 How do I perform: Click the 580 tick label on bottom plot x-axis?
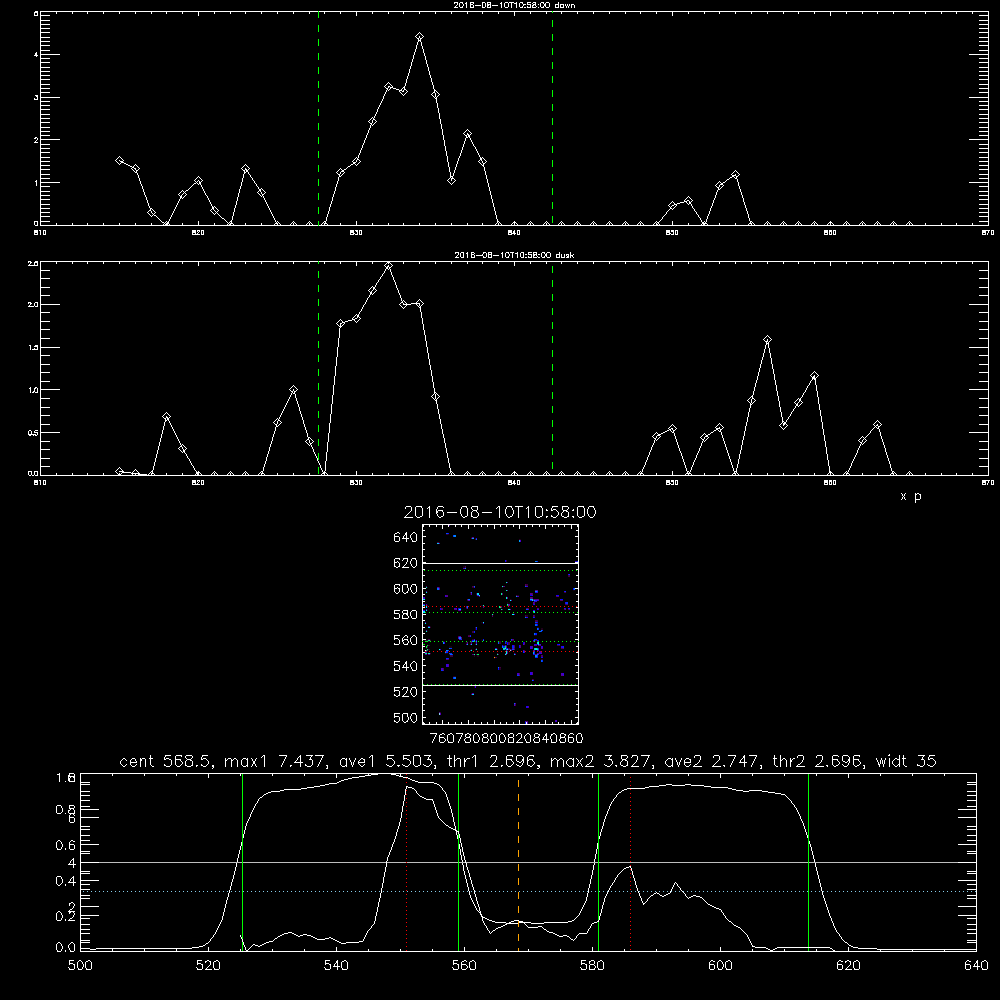pos(592,966)
